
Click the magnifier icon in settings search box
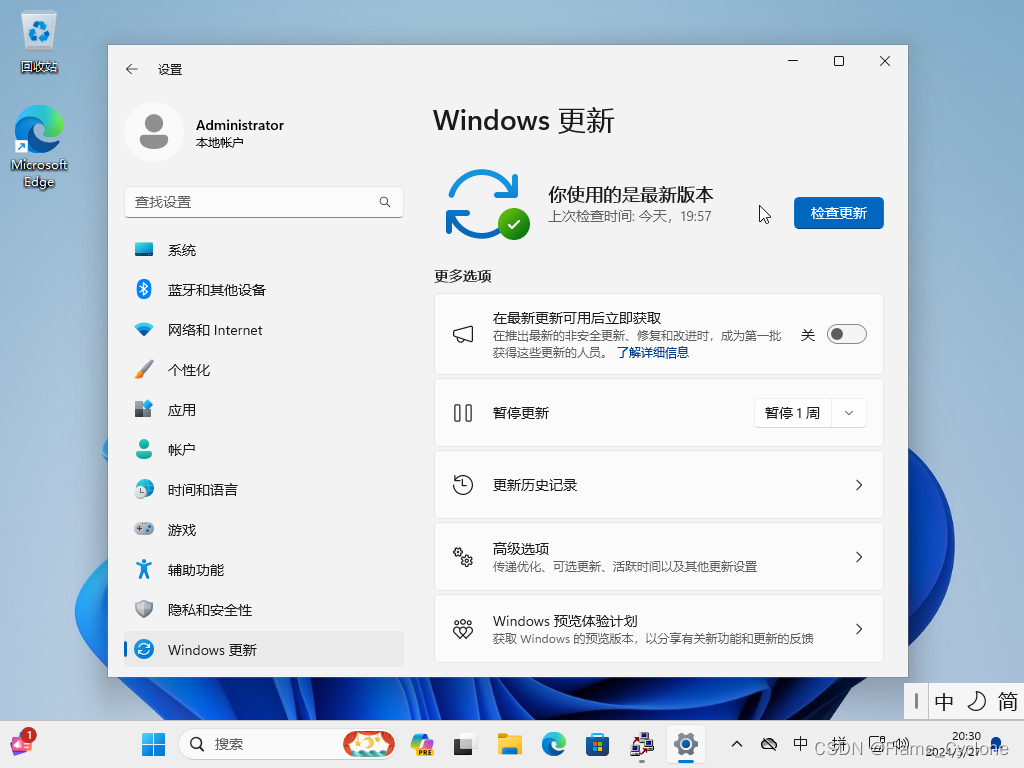coord(385,202)
